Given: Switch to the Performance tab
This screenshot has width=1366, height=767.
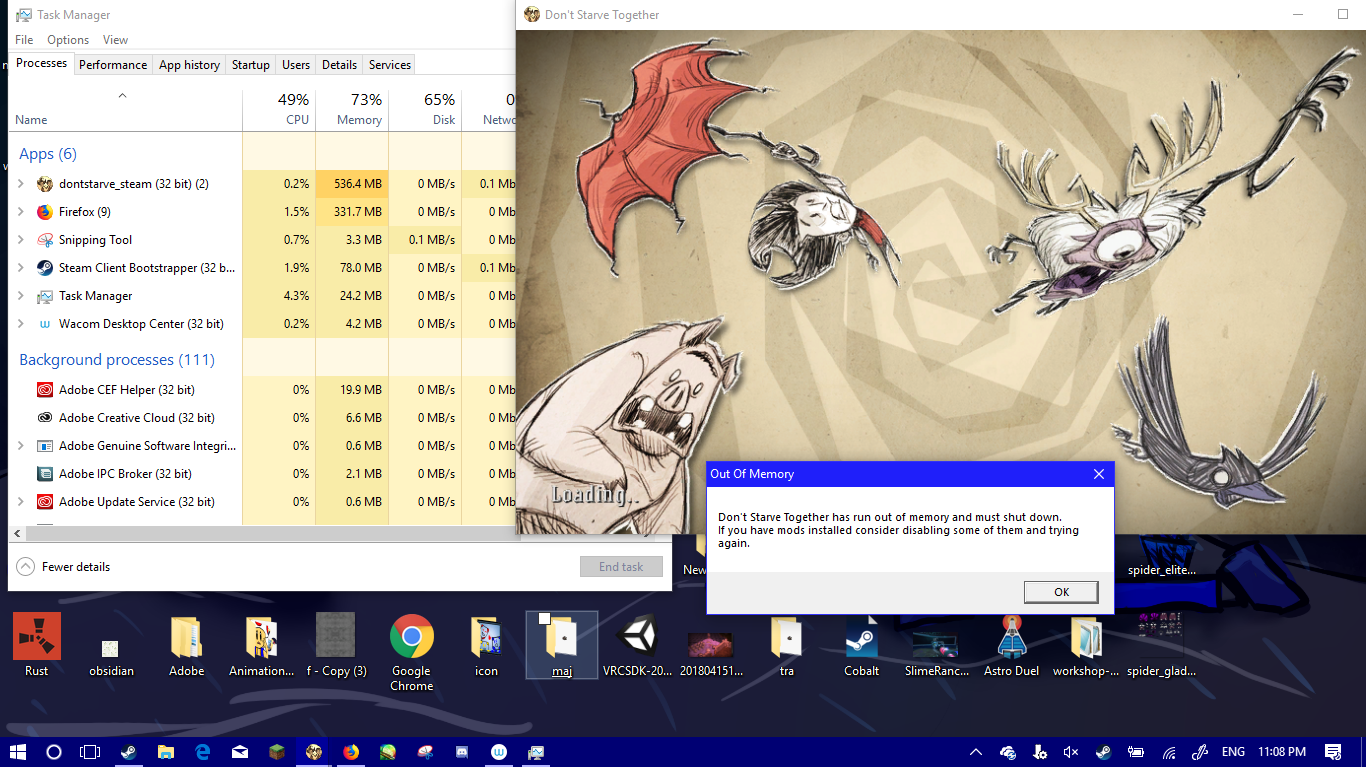Looking at the screenshot, I should (x=113, y=64).
